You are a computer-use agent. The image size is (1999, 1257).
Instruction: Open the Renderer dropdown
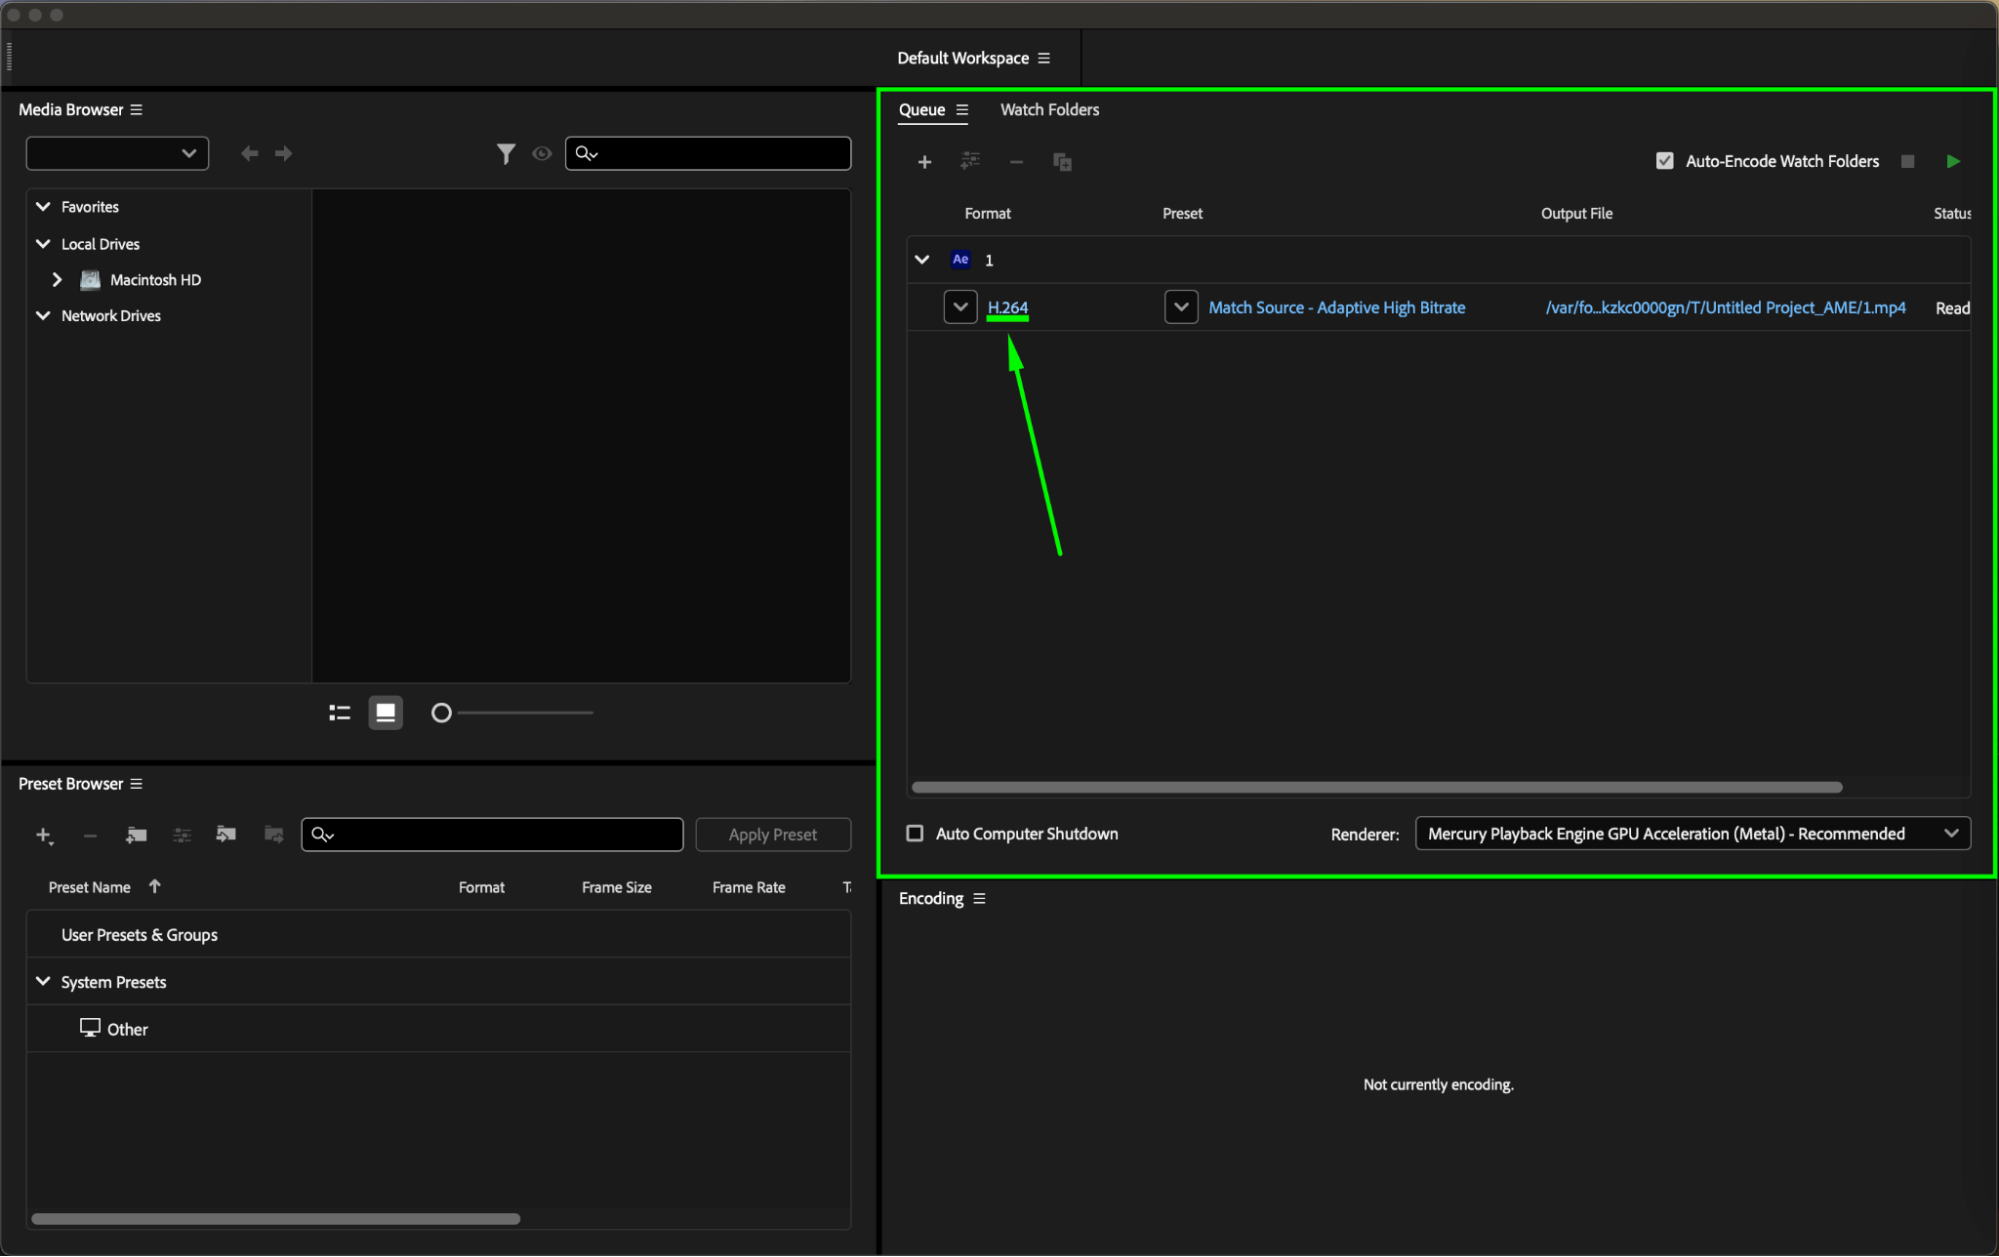(x=1692, y=833)
